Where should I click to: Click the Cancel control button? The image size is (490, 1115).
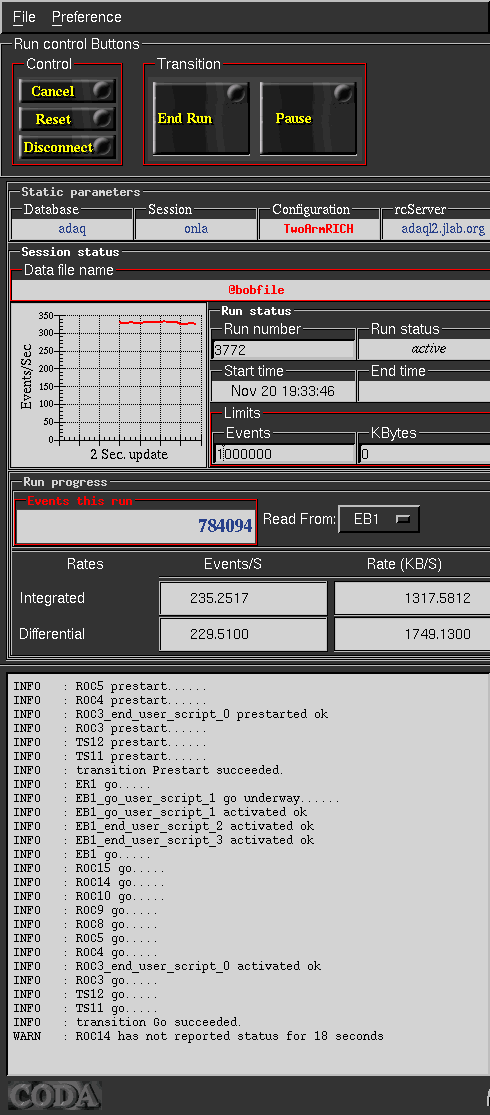coord(67,91)
